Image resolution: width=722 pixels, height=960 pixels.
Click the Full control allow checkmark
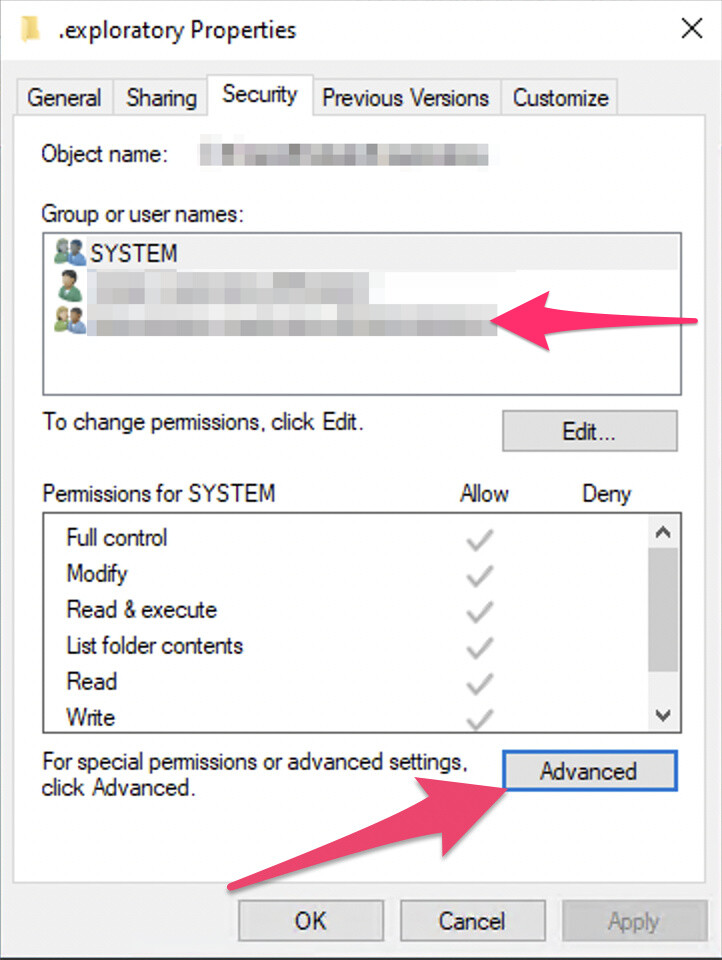tap(479, 539)
